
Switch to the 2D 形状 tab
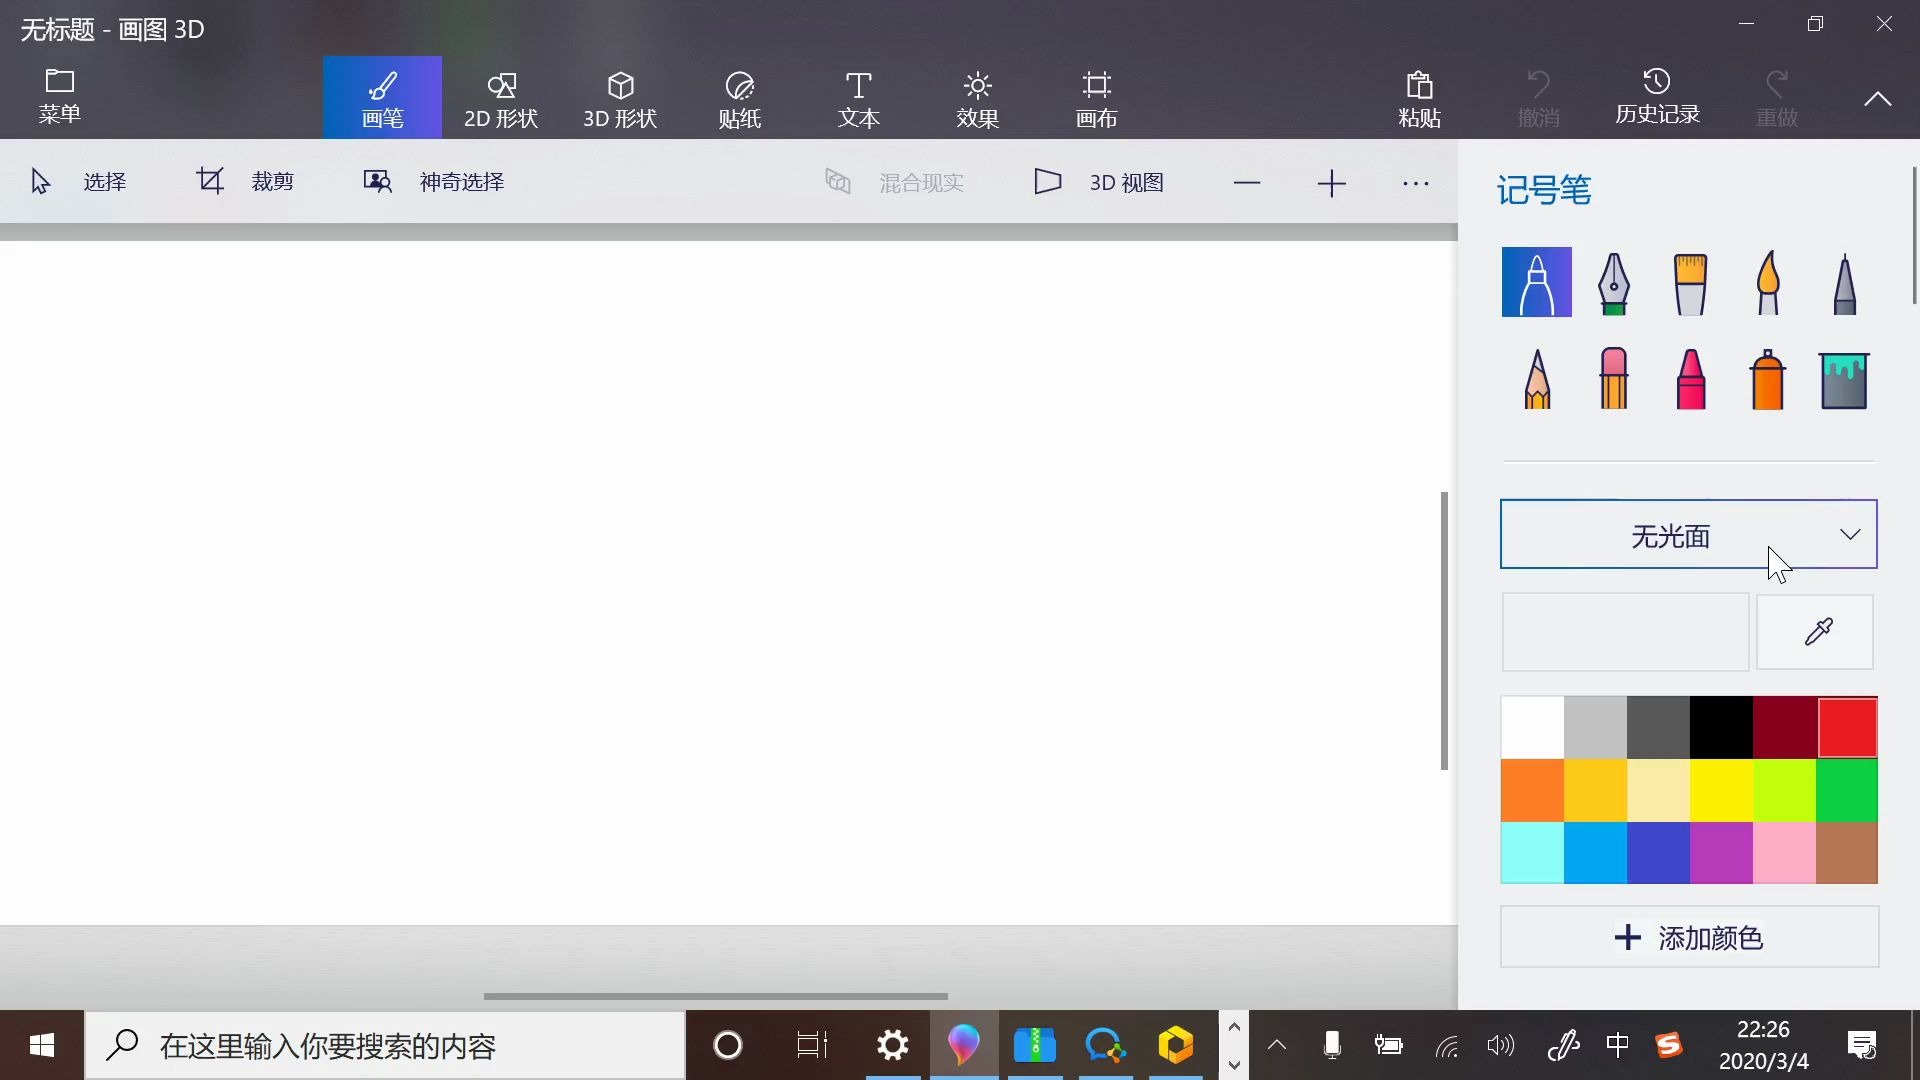pyautogui.click(x=501, y=98)
